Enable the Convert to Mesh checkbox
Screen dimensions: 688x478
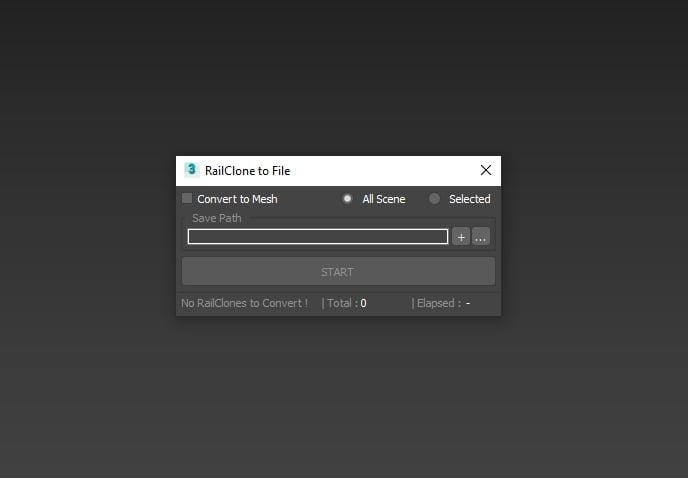point(187,198)
